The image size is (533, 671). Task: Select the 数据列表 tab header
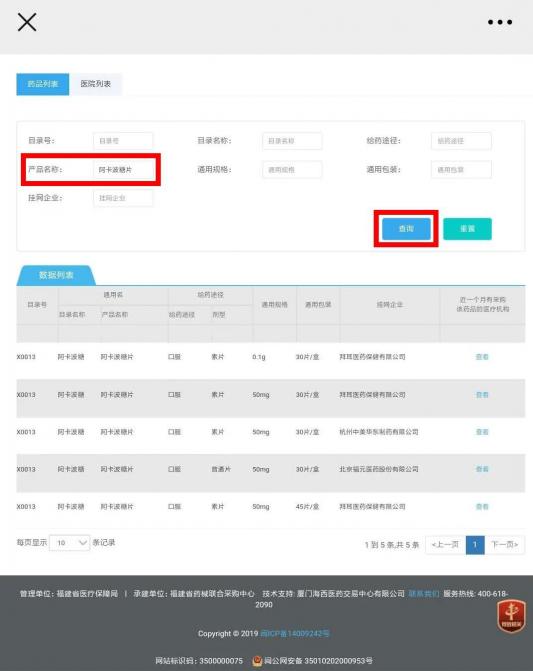coord(56,275)
